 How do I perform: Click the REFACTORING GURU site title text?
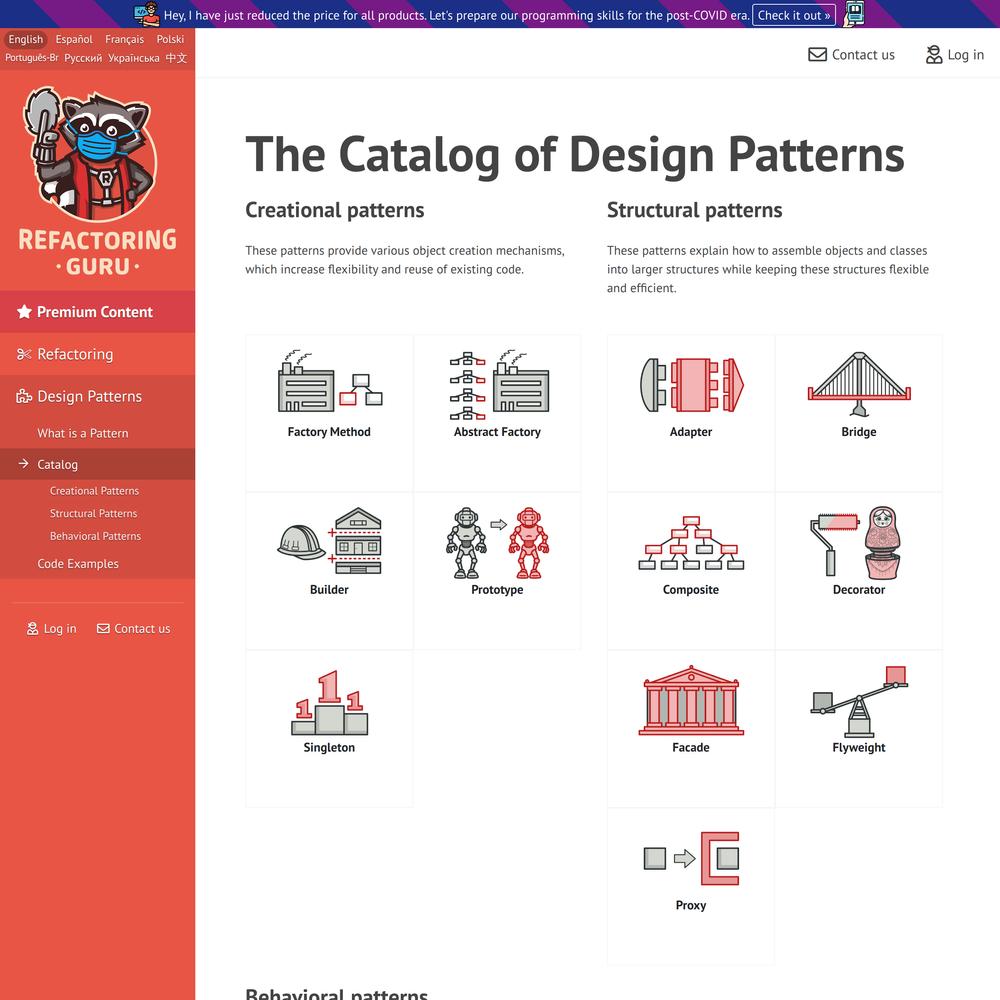tap(98, 253)
